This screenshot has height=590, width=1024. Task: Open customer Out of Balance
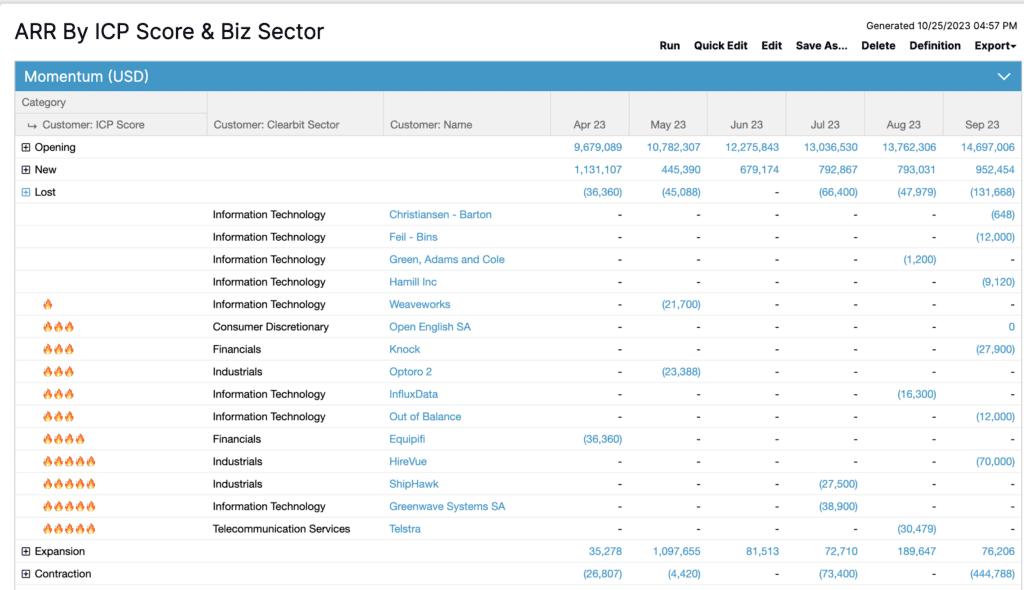tap(425, 416)
